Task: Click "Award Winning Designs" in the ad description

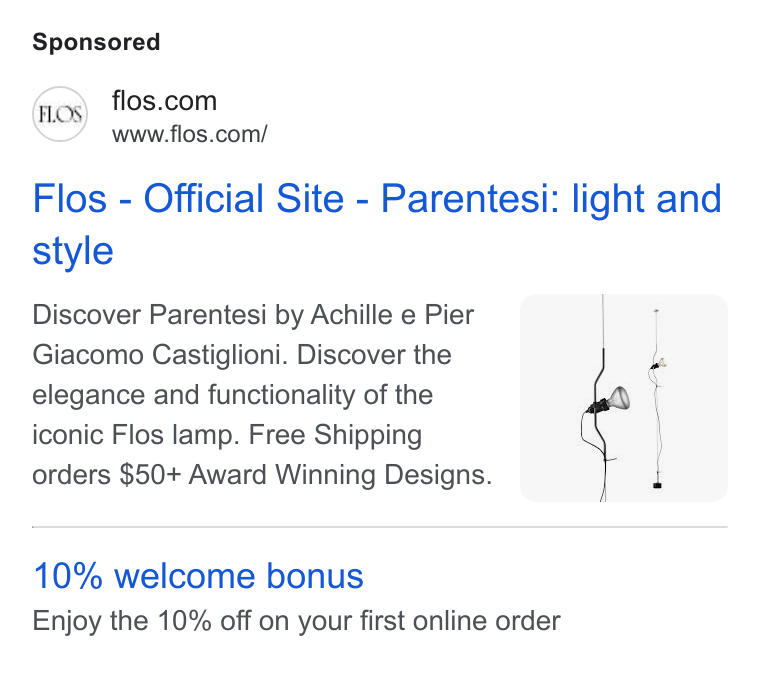Action: coord(340,474)
